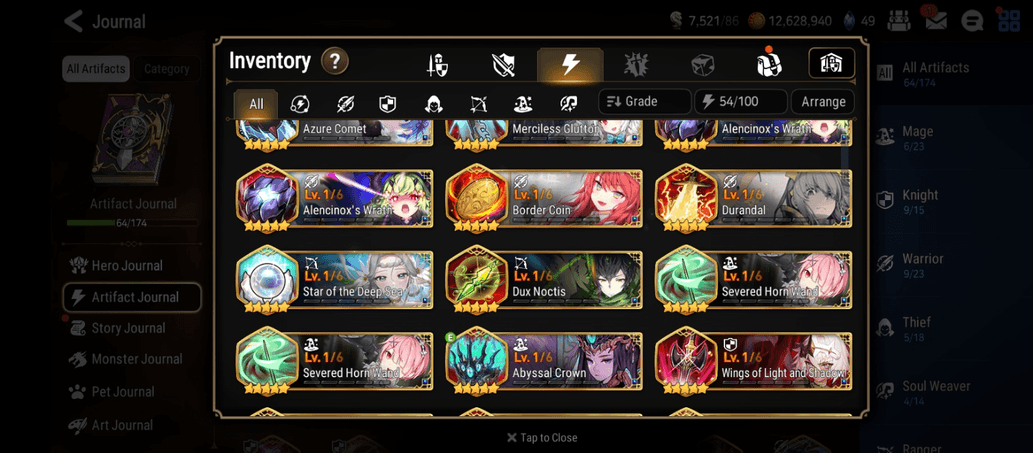Open the Inventory help question mark
This screenshot has width=1033, height=453.
pos(335,62)
